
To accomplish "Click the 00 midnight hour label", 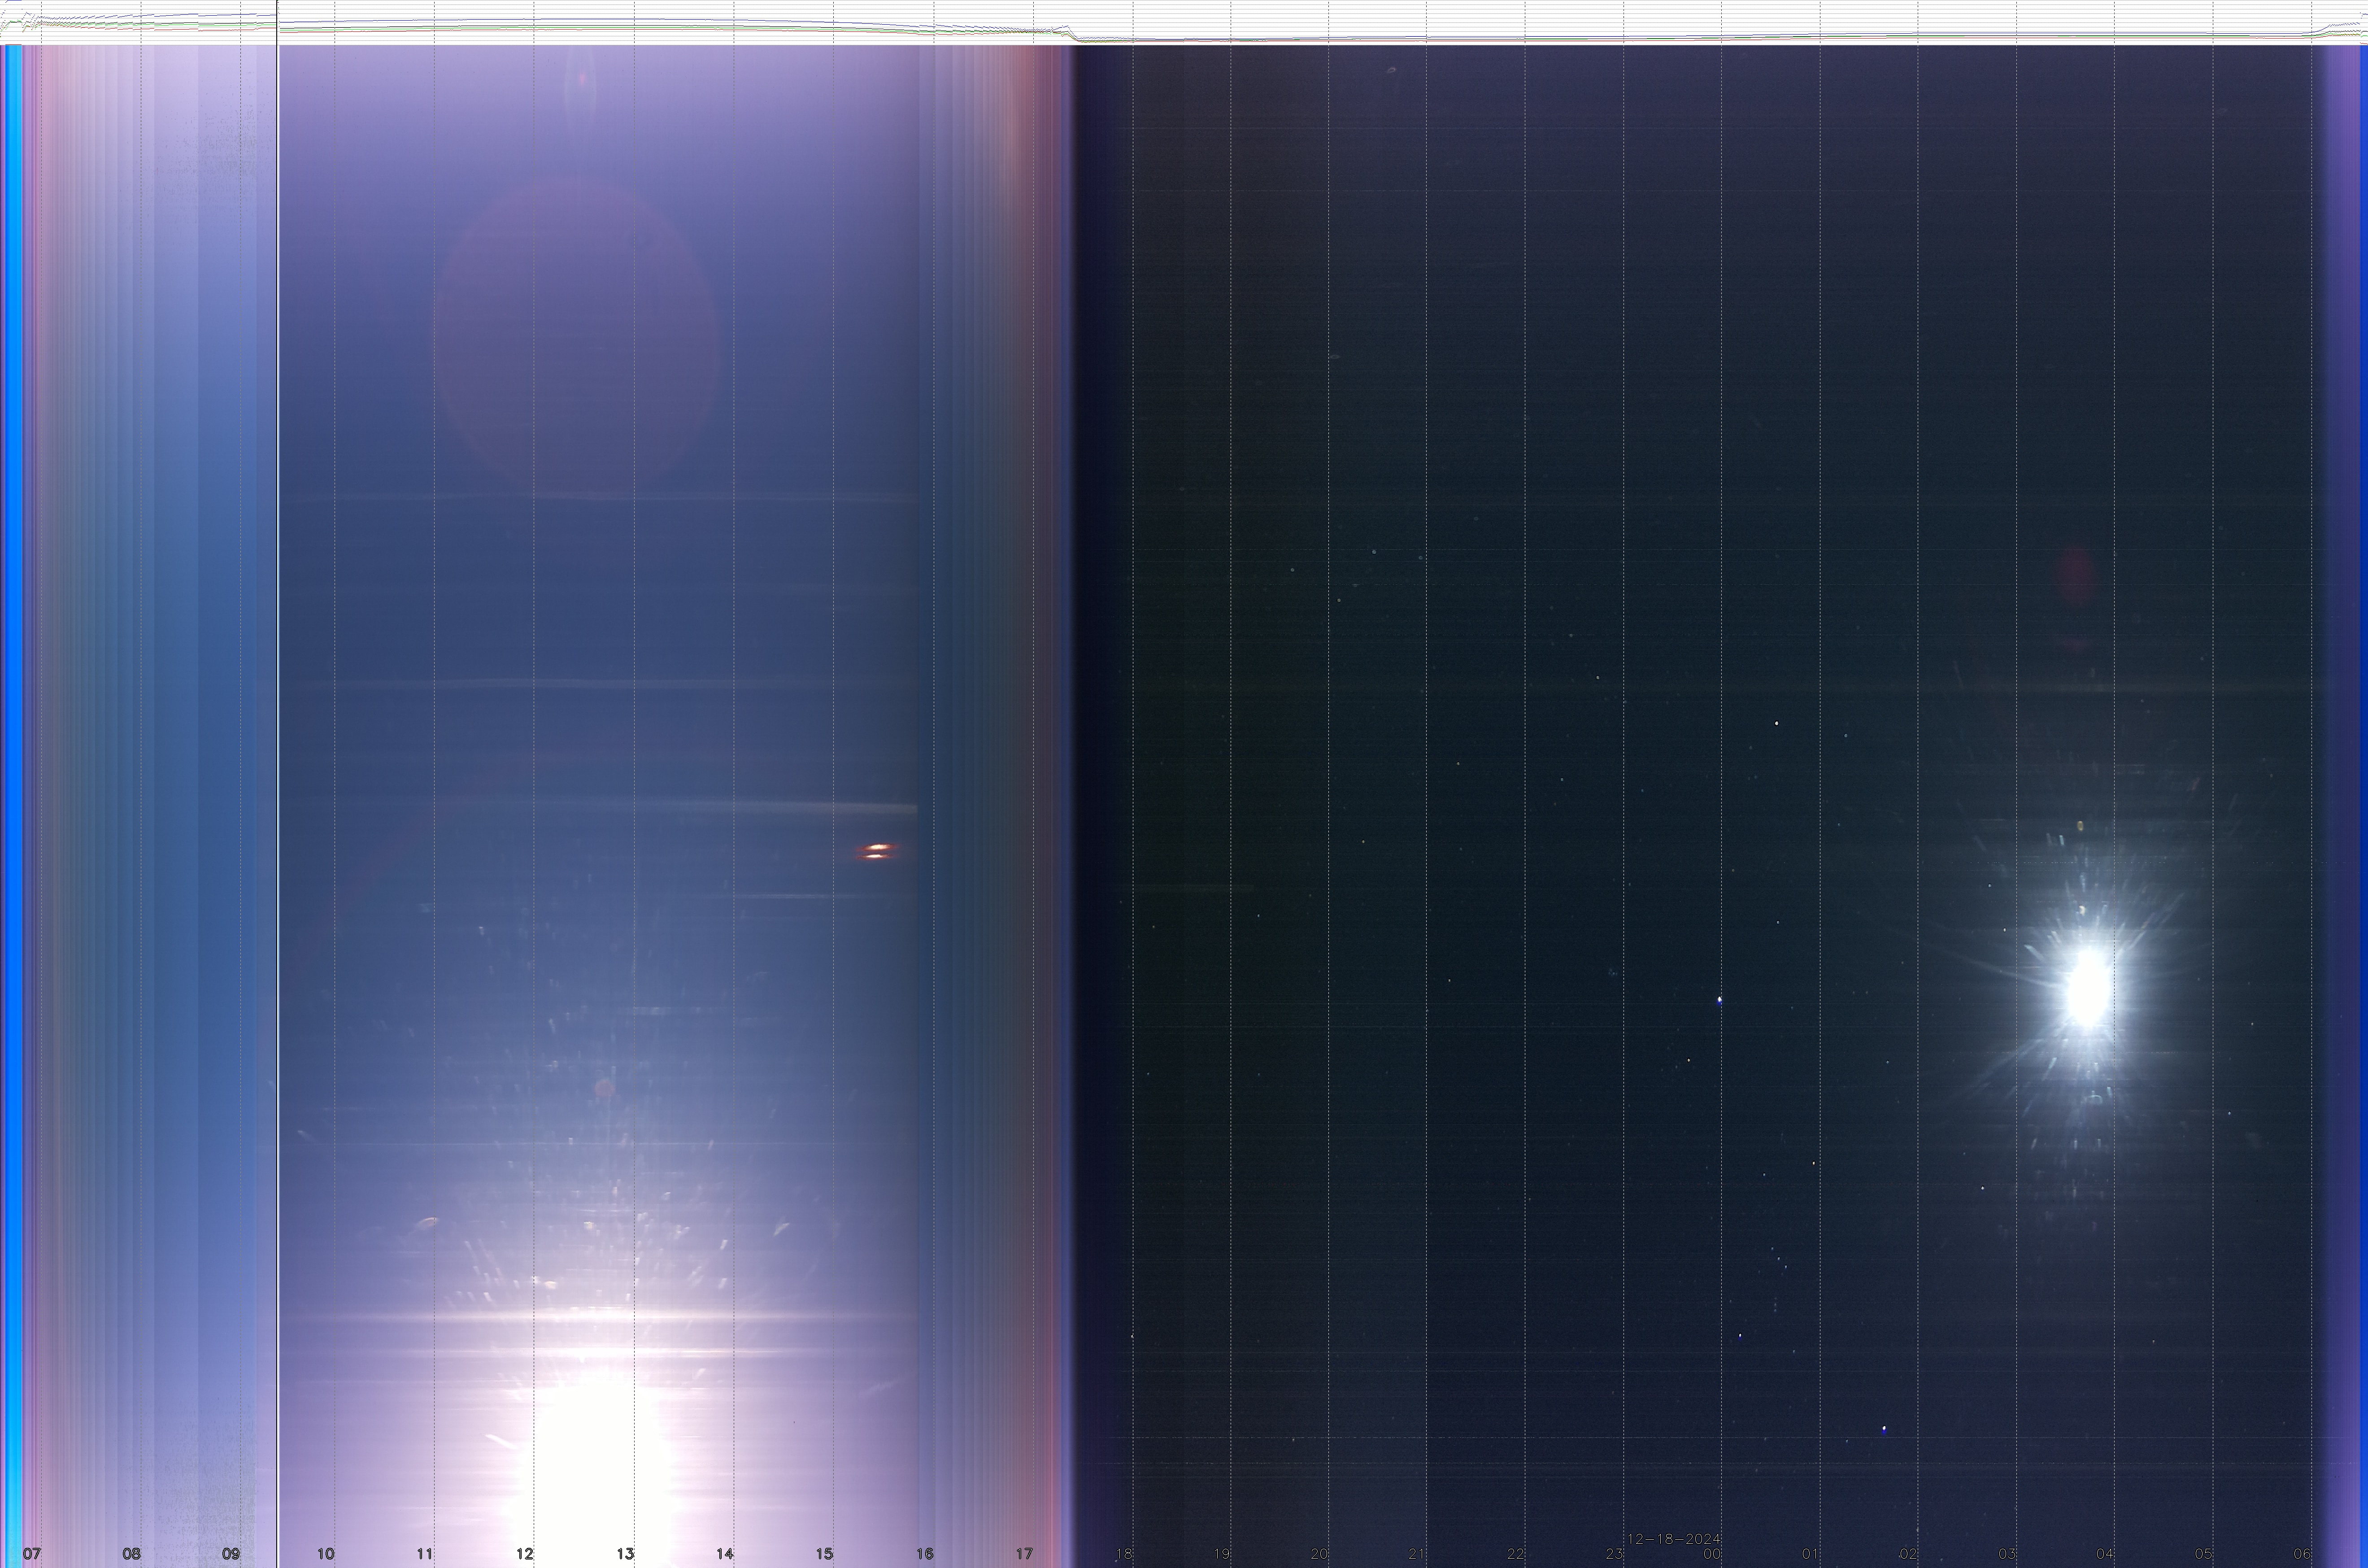I will tap(1712, 1553).
